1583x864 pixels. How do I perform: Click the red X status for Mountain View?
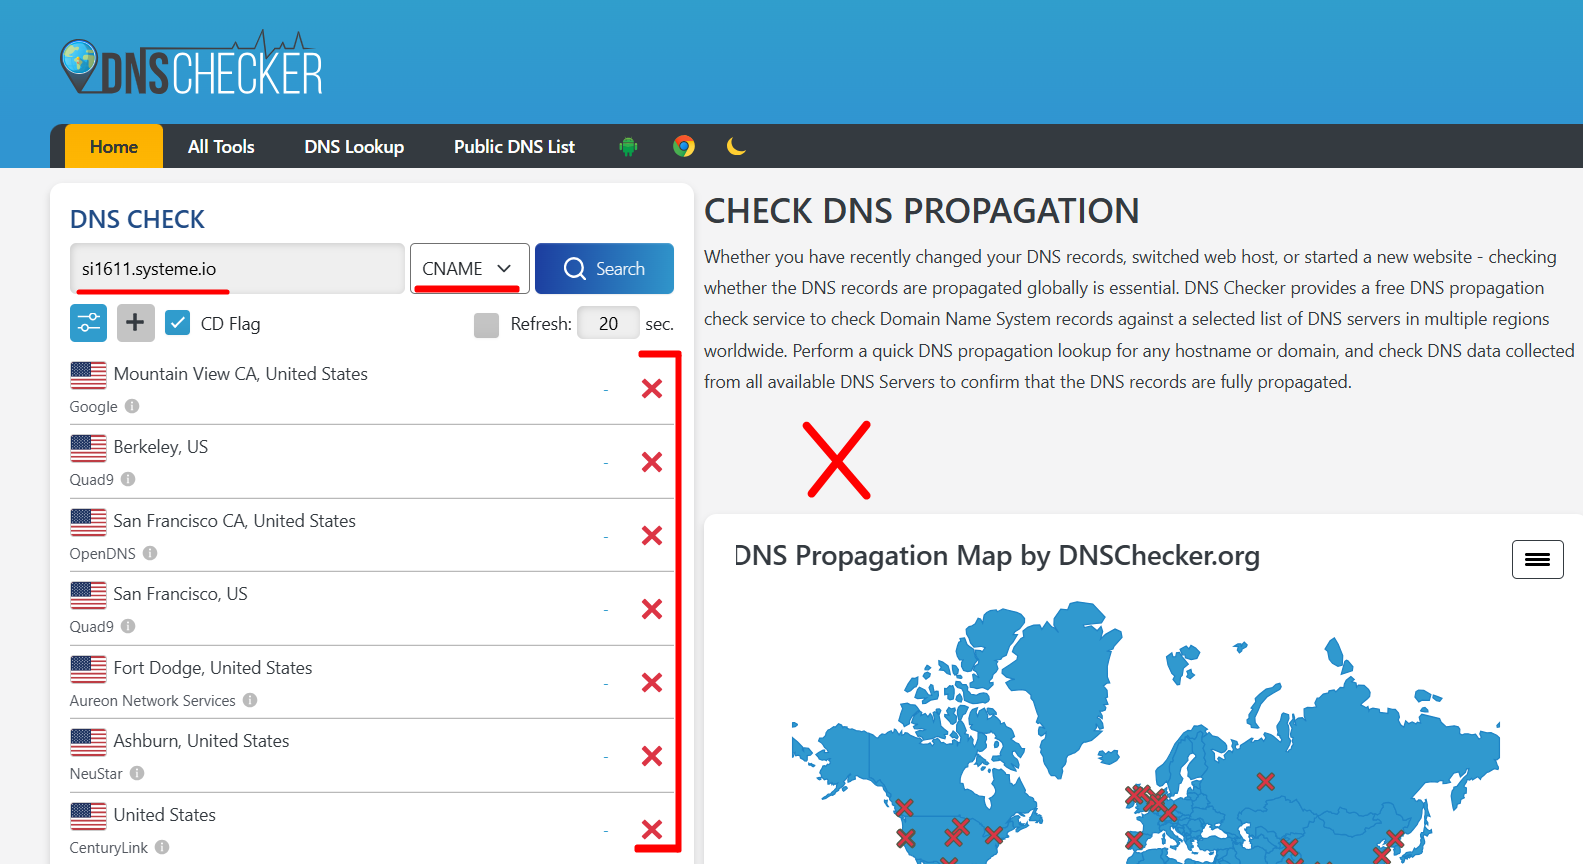tap(652, 389)
